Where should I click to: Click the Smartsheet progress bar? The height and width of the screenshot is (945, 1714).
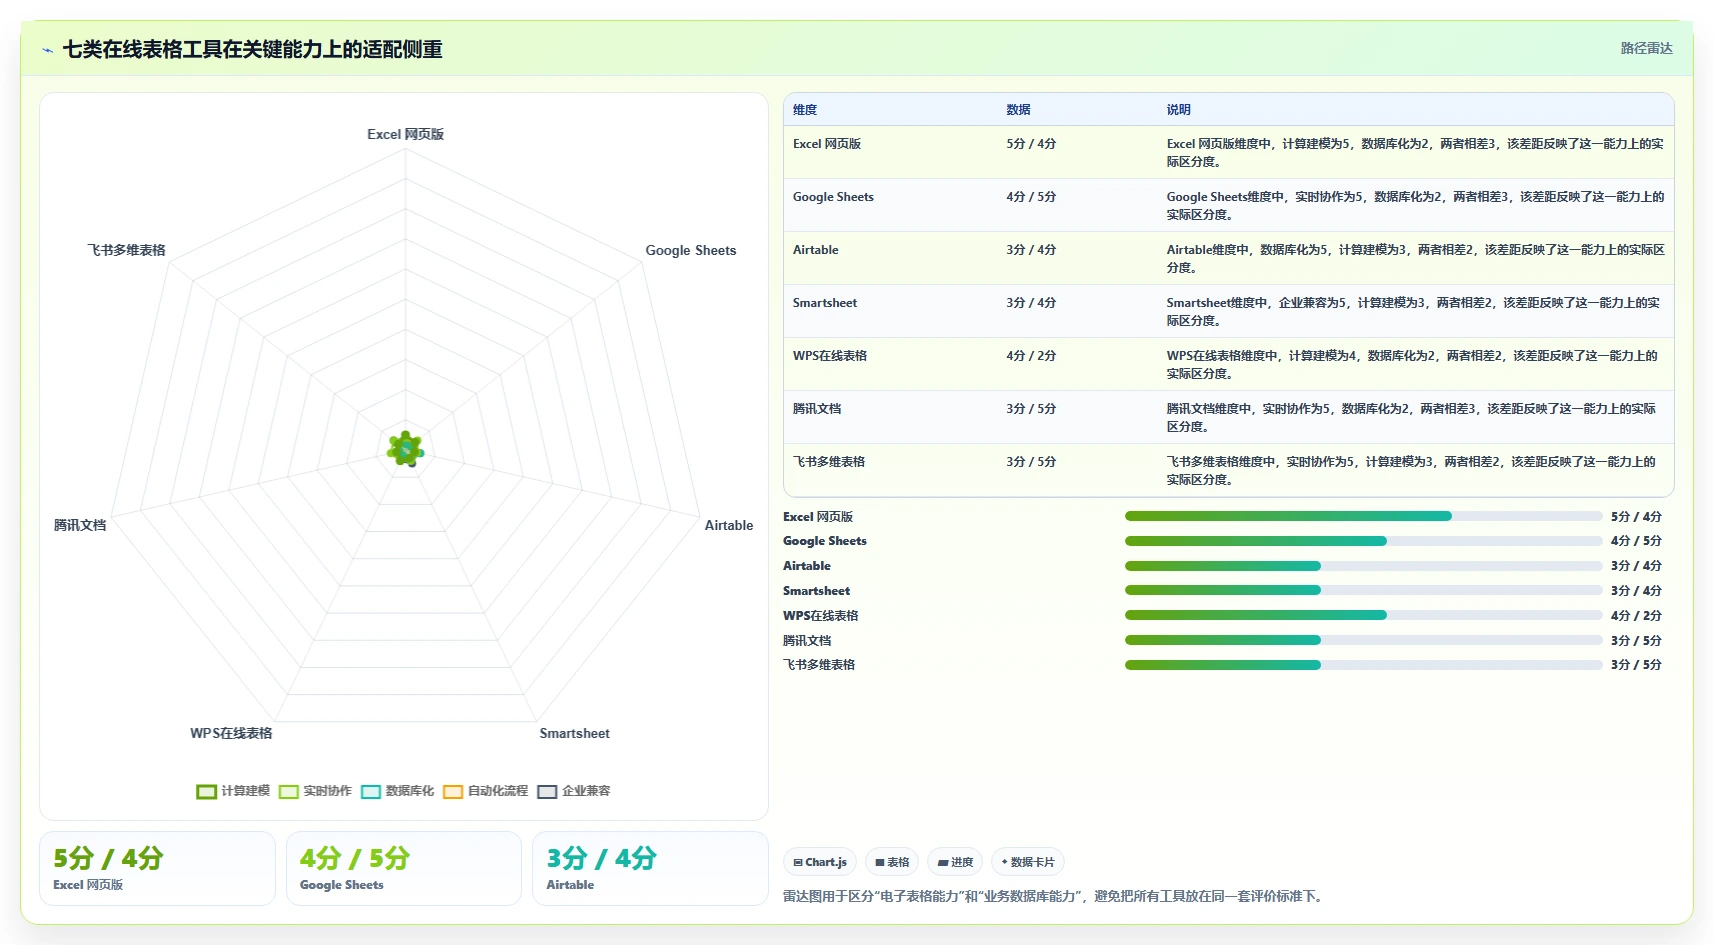pyautogui.click(x=1364, y=590)
